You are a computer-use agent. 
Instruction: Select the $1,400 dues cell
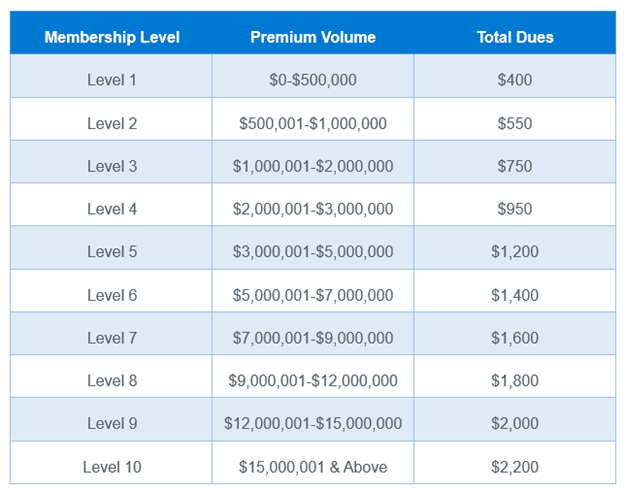tap(515, 295)
